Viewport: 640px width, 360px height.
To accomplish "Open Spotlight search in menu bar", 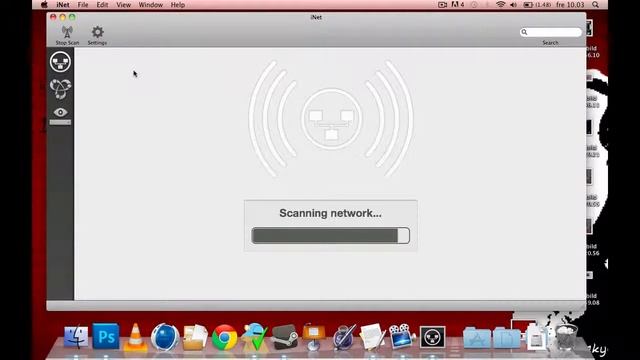I will tap(596, 5).
